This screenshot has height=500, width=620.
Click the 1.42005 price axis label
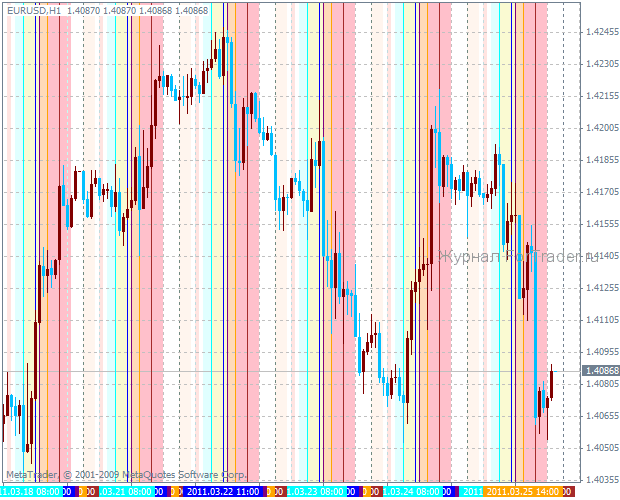tap(602, 128)
